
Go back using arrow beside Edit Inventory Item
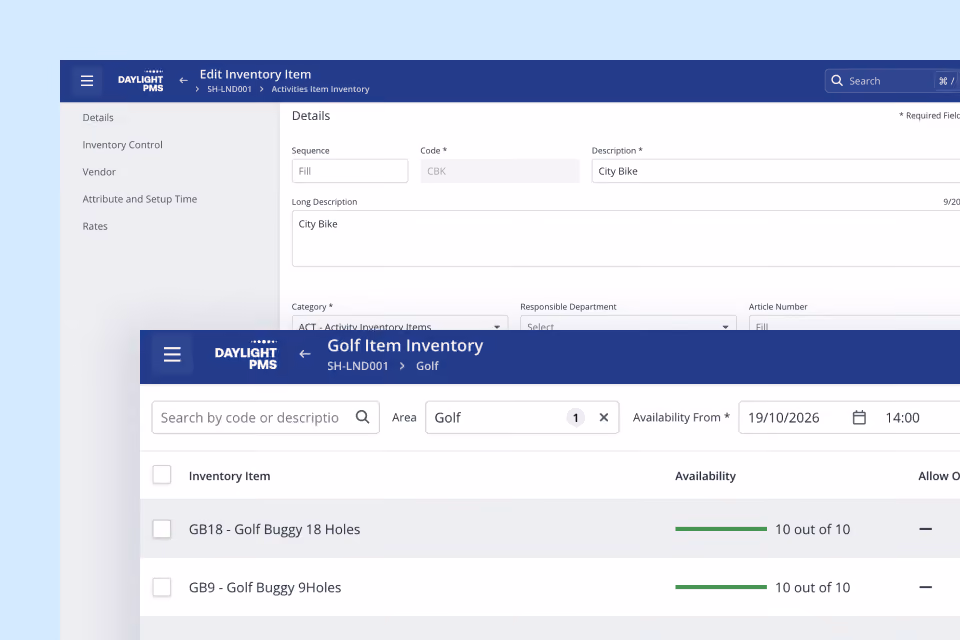tap(183, 80)
